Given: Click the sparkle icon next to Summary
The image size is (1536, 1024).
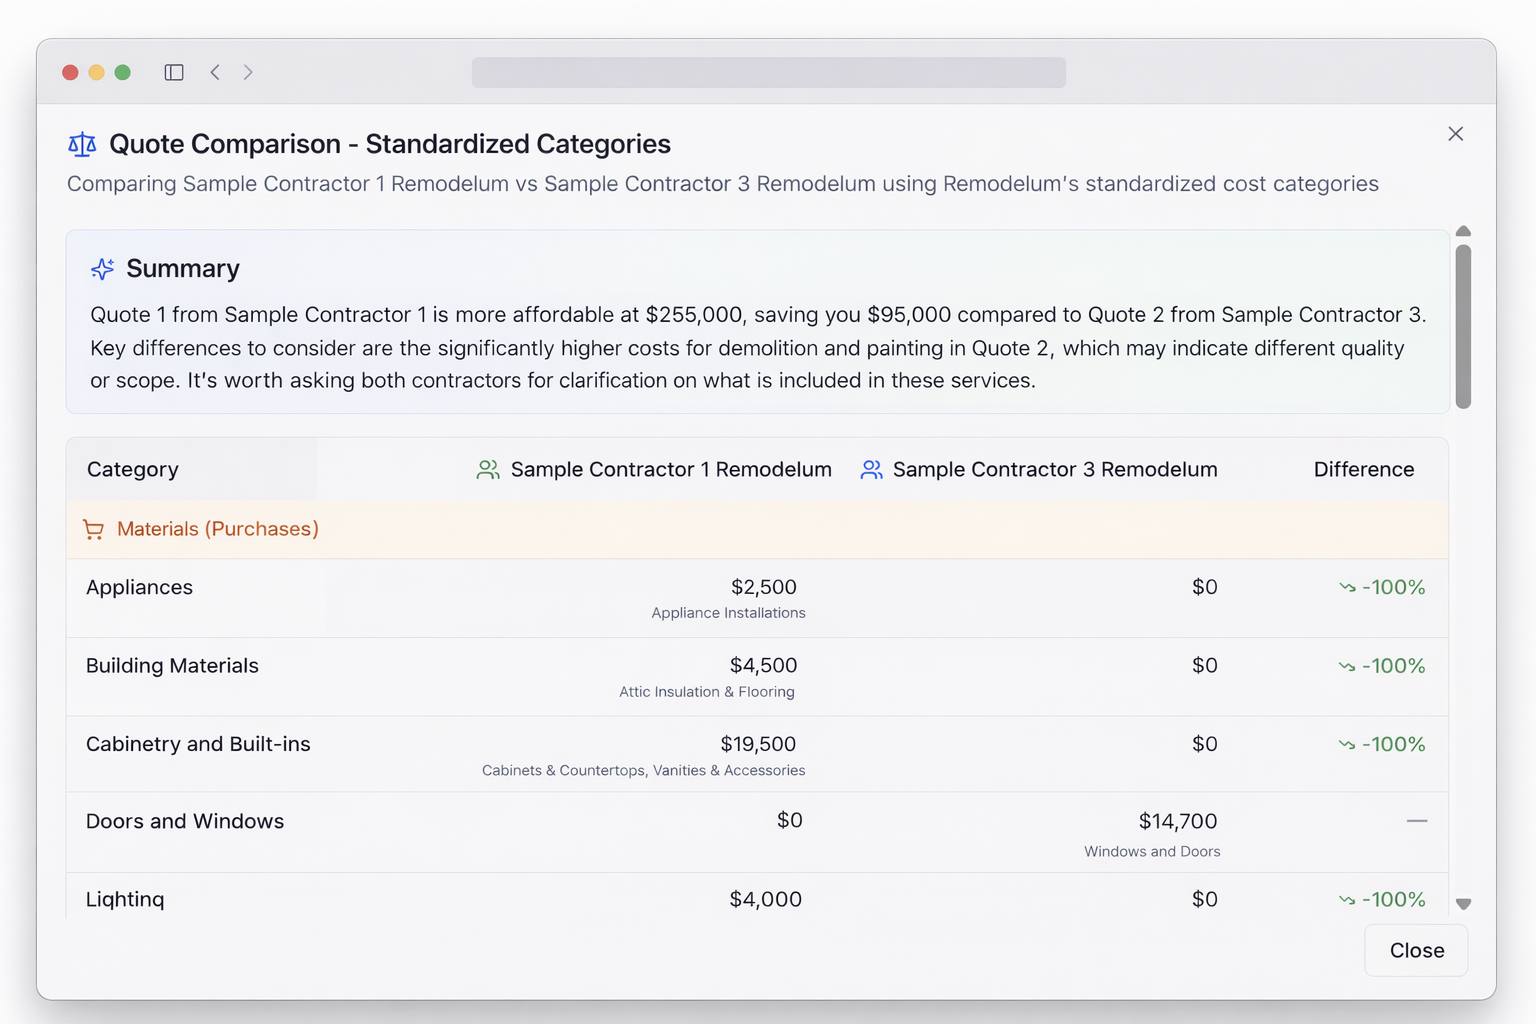Looking at the screenshot, I should click(x=102, y=269).
